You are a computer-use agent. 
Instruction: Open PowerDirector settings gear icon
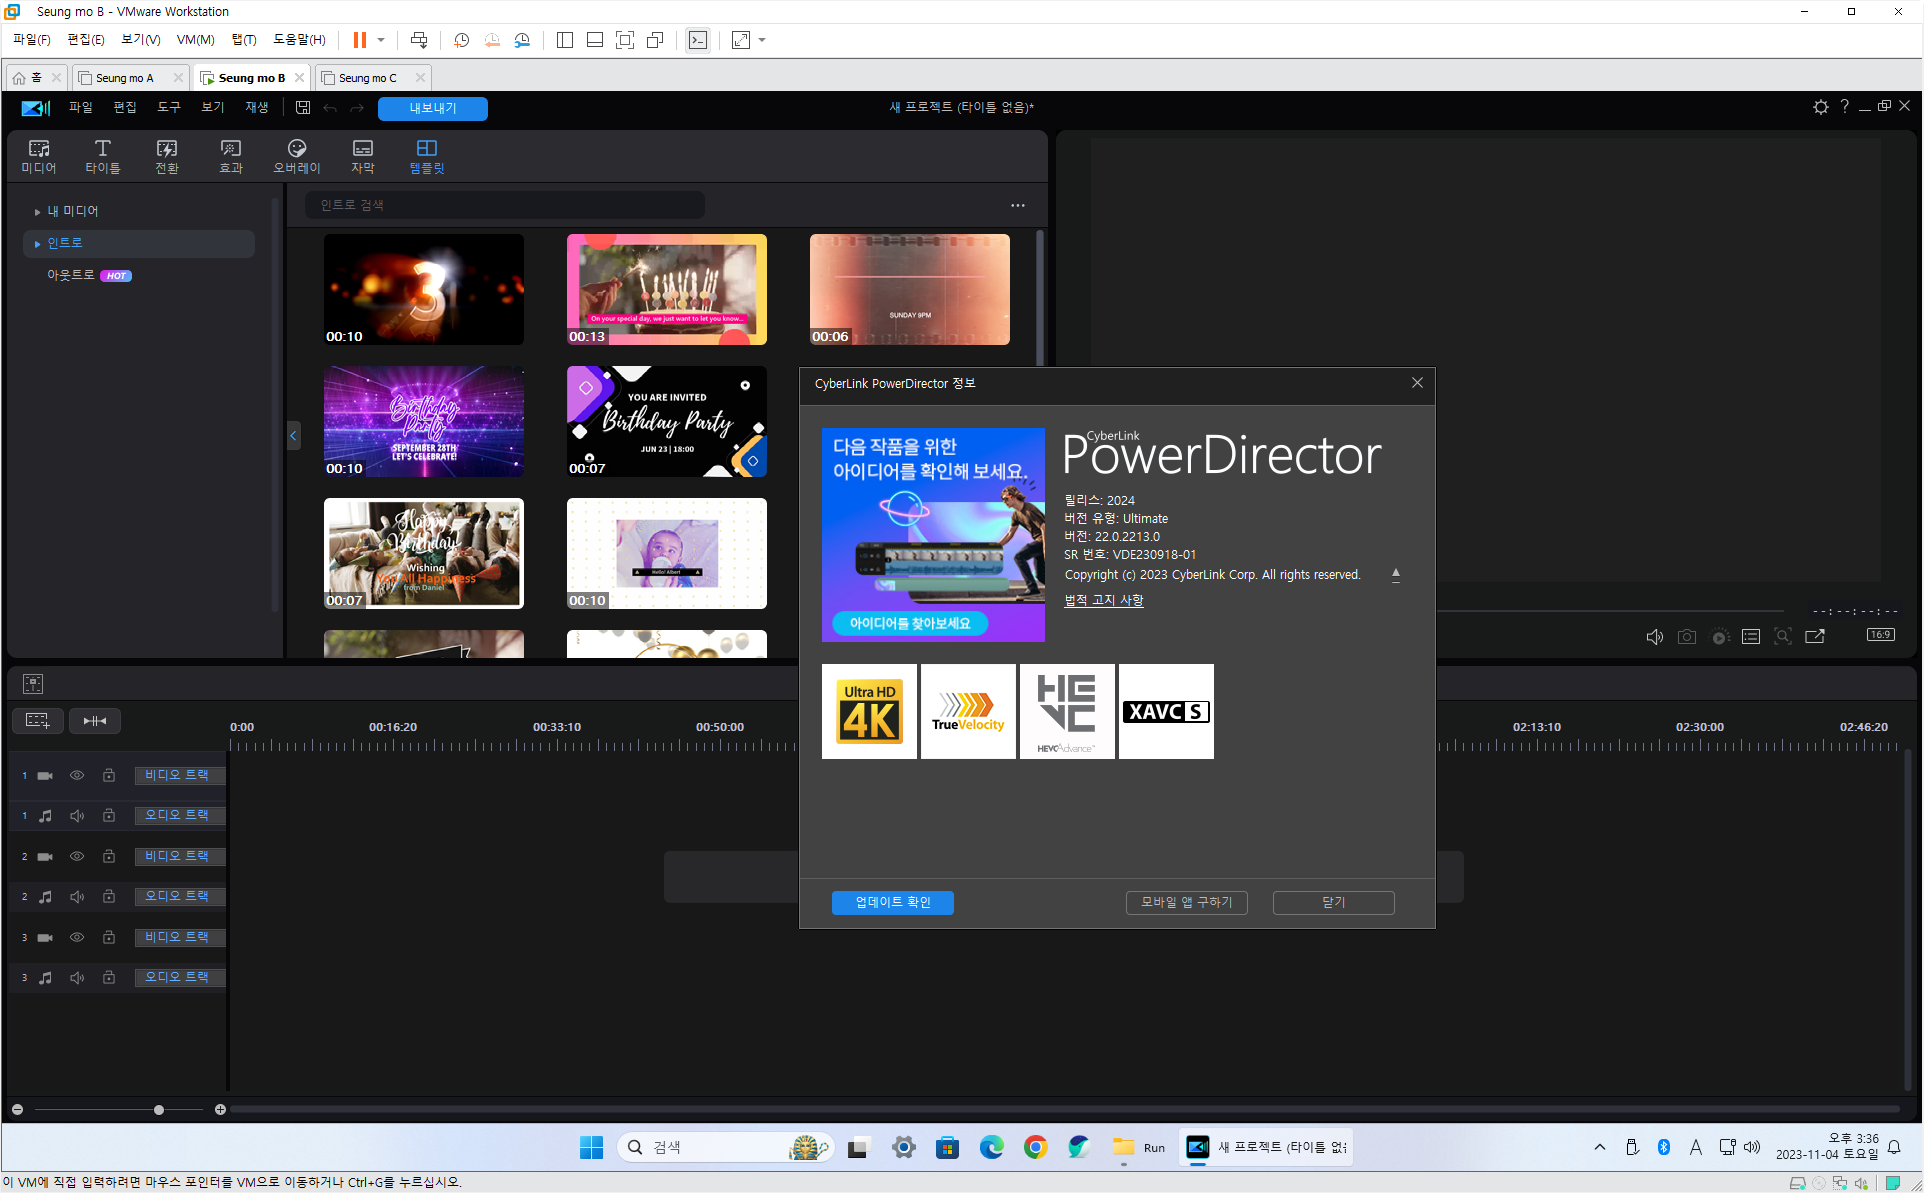pos(1820,107)
